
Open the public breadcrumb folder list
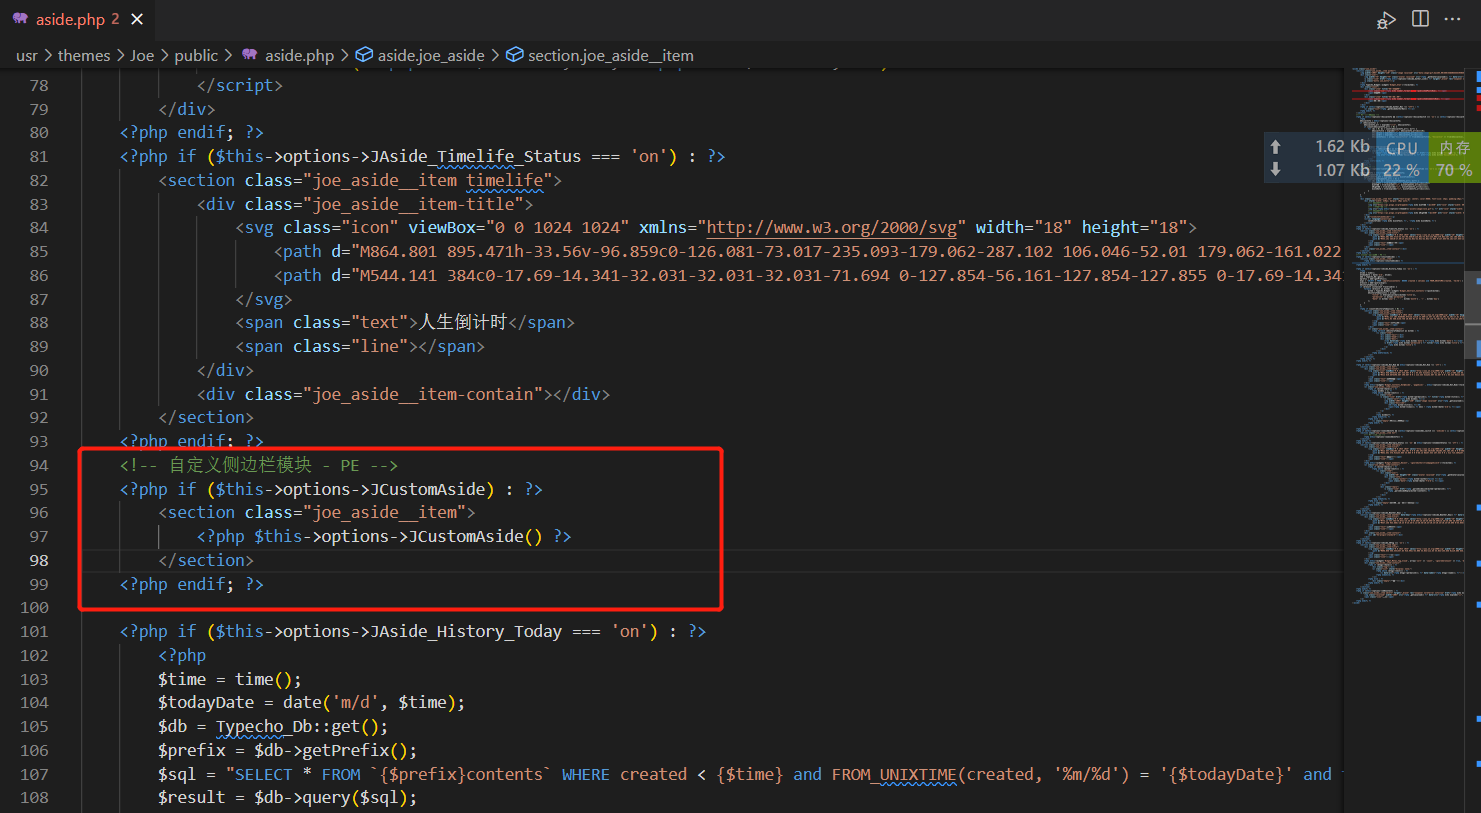(196, 56)
